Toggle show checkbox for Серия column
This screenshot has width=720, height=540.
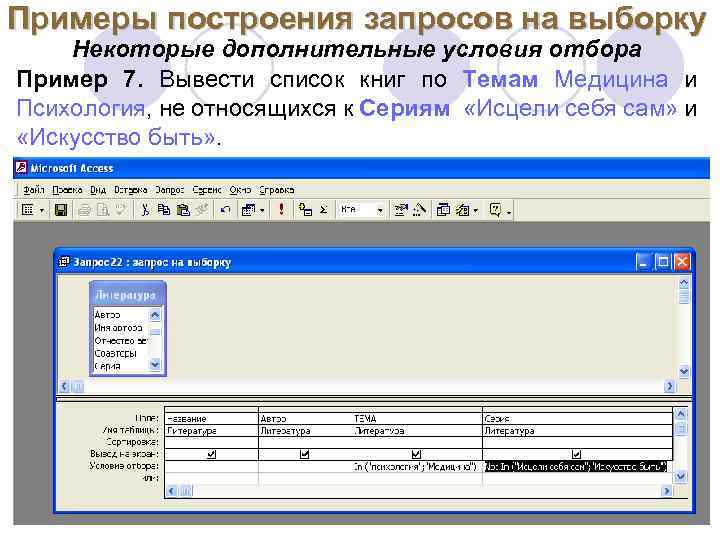click(576, 454)
